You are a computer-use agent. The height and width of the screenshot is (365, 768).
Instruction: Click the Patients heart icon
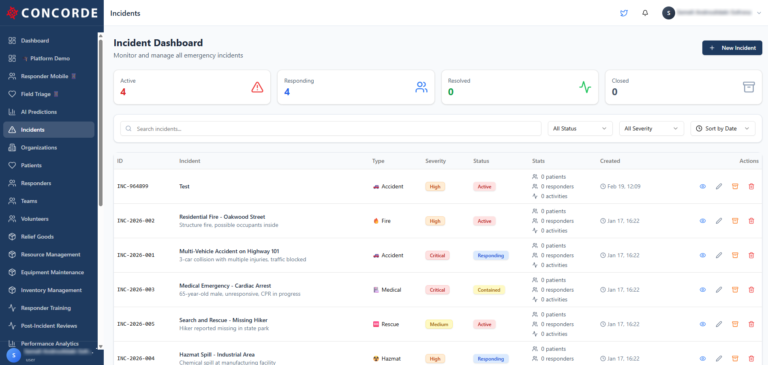12,166
